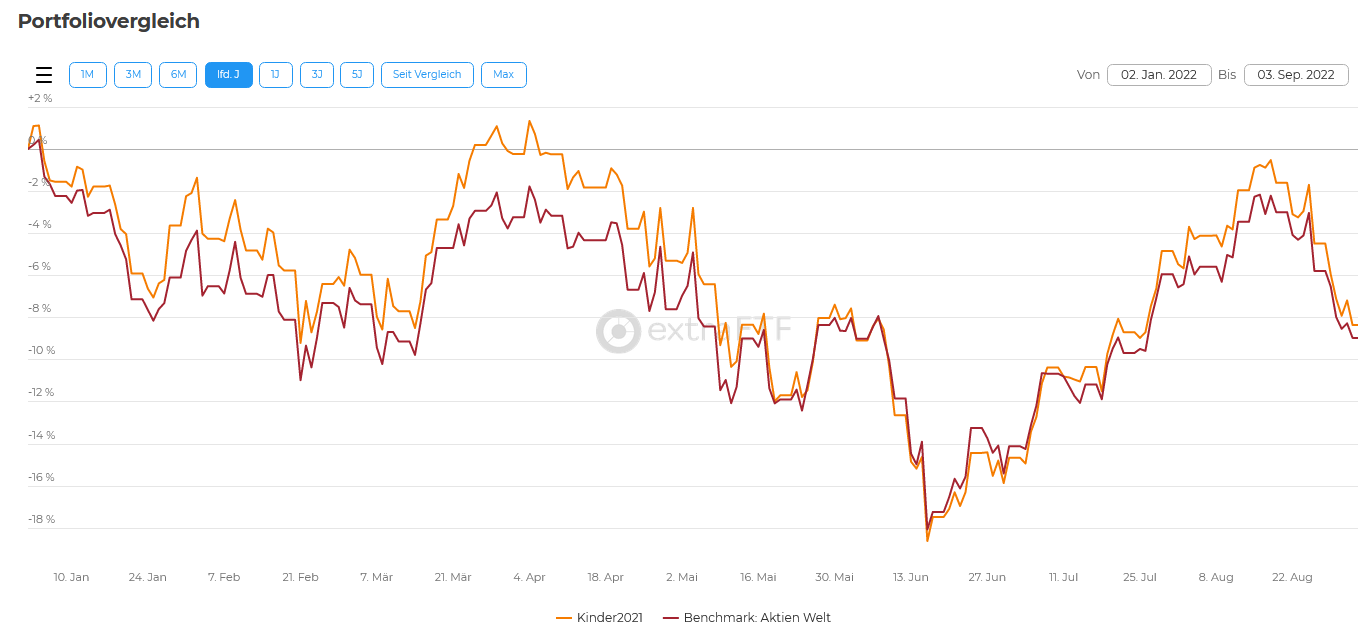Open the chart hamburger menu

[44, 75]
